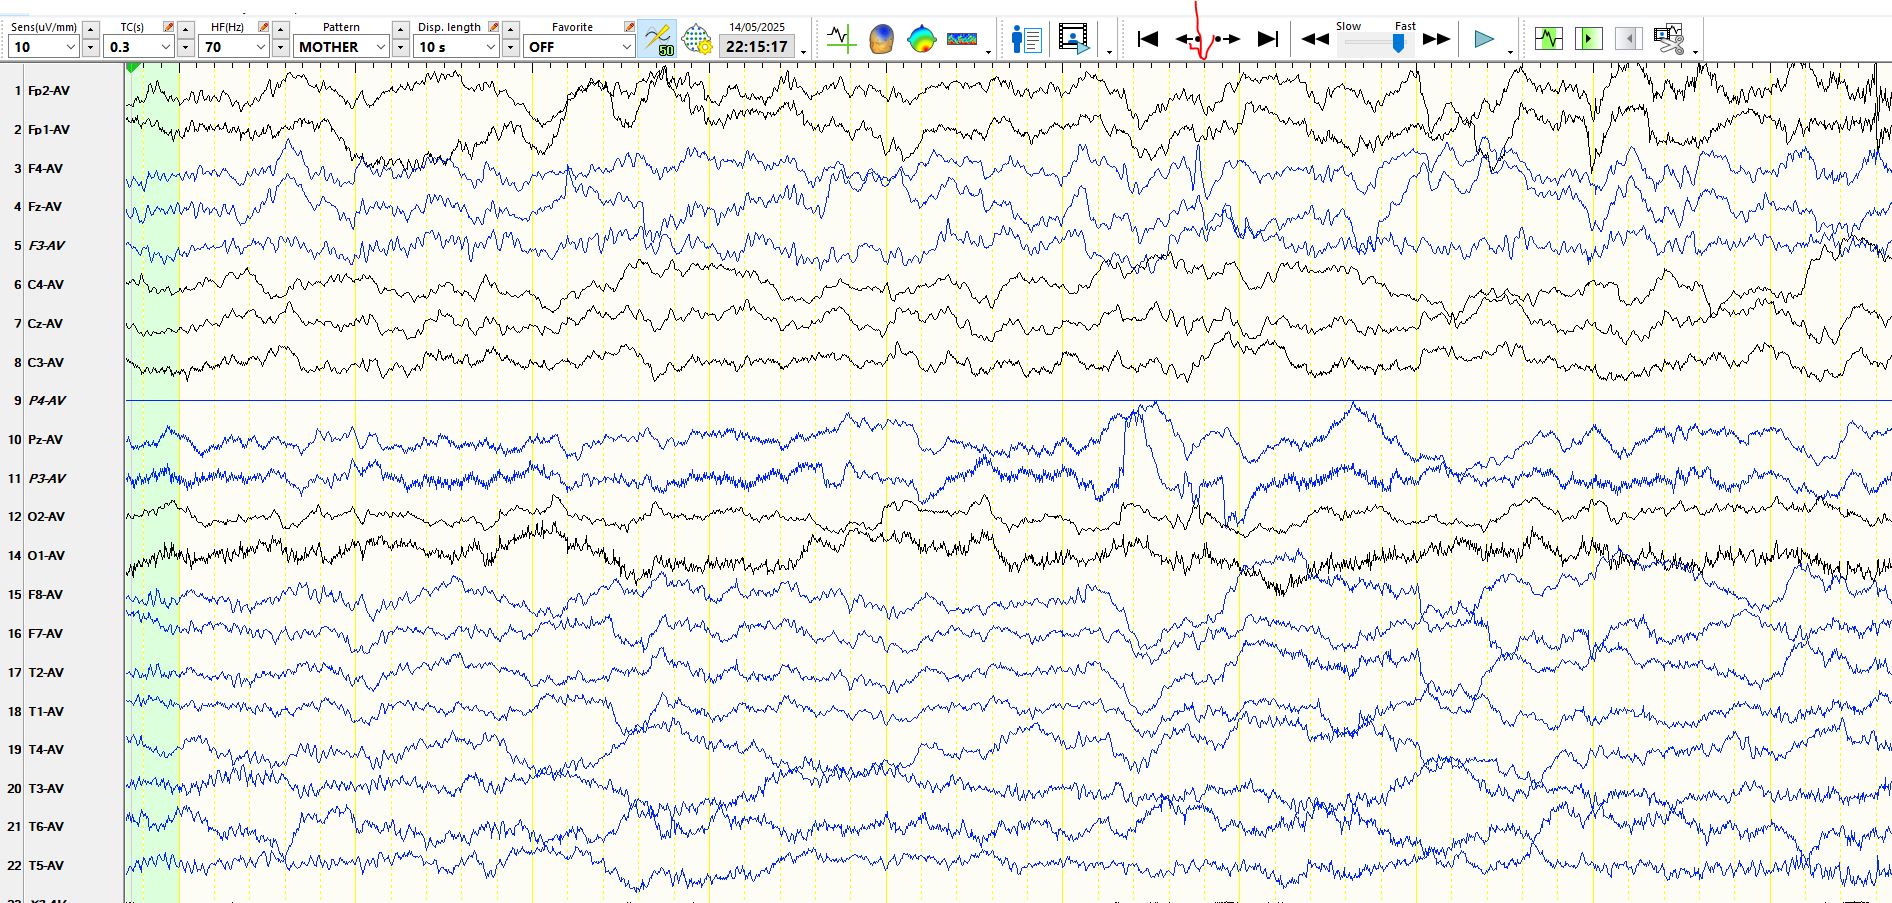Jump to the start of recording
The width and height of the screenshot is (1892, 903).
coord(1148,39)
